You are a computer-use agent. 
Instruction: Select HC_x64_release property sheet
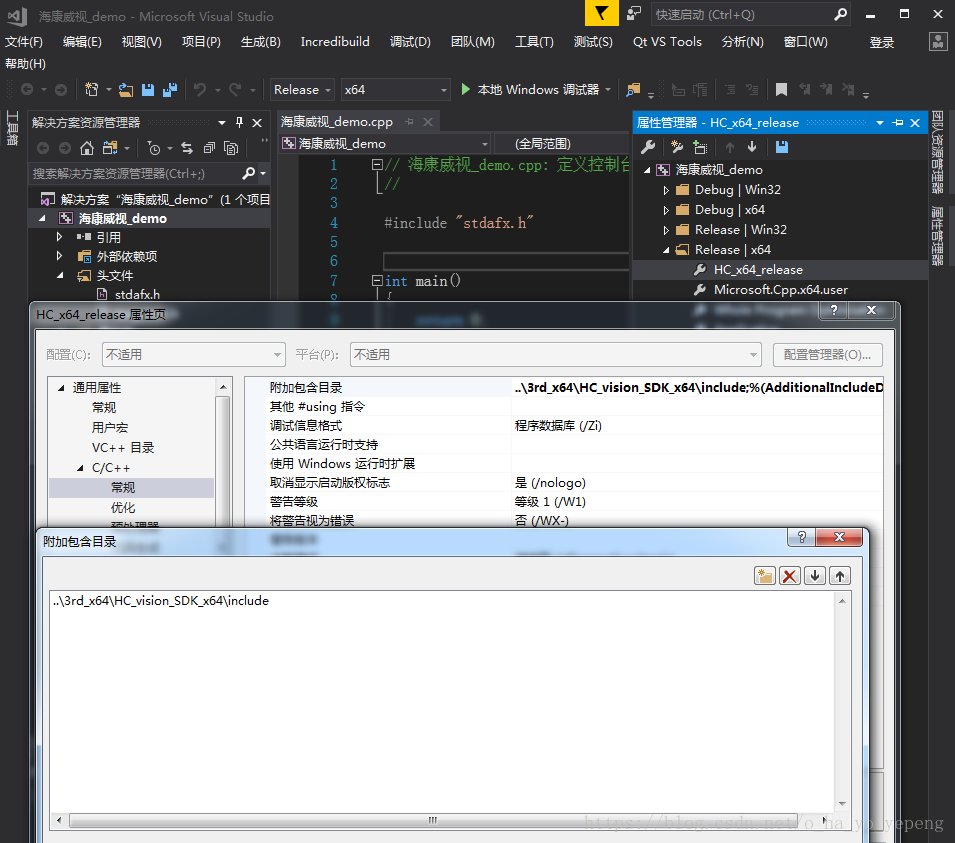tap(758, 270)
